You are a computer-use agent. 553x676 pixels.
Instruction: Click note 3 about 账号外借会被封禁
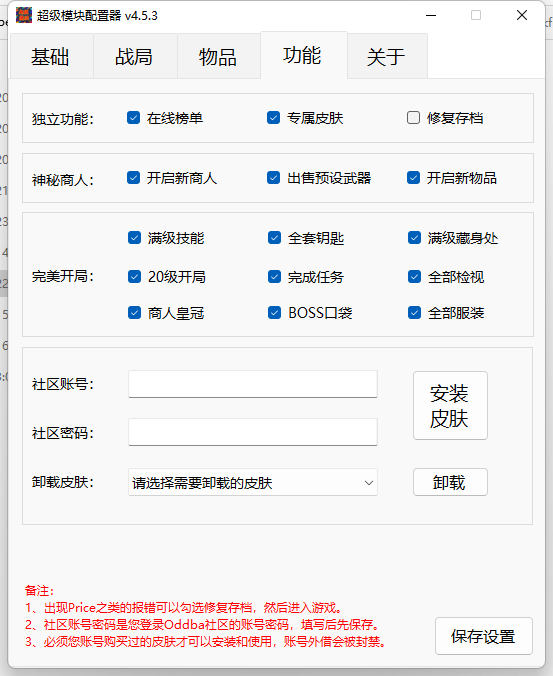[206, 642]
